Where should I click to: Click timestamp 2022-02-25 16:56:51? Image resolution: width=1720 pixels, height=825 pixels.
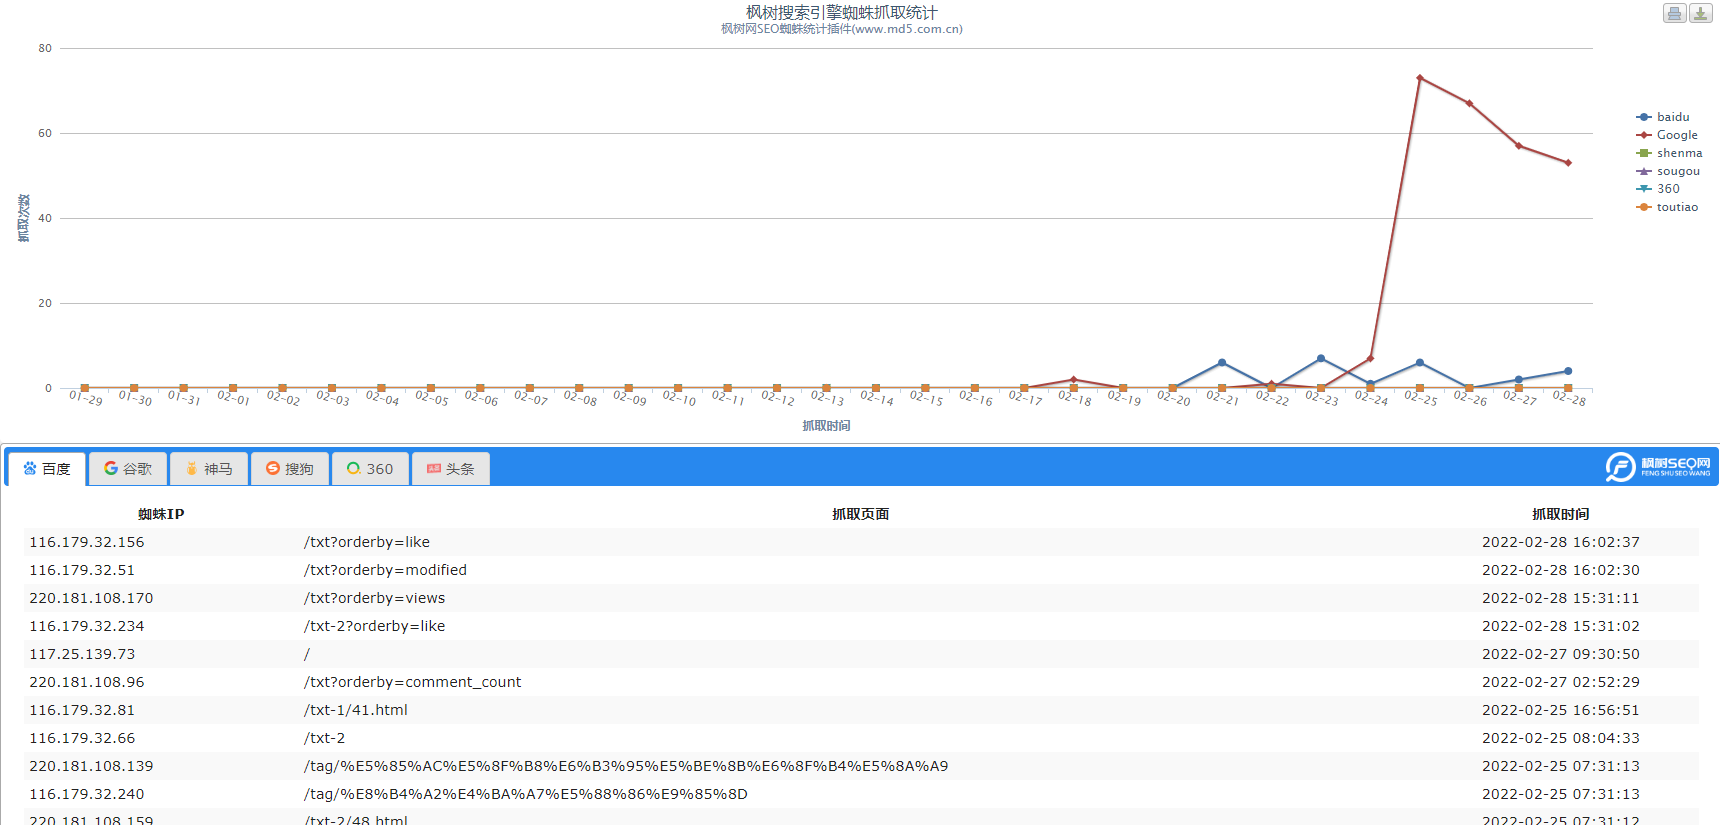point(1561,710)
